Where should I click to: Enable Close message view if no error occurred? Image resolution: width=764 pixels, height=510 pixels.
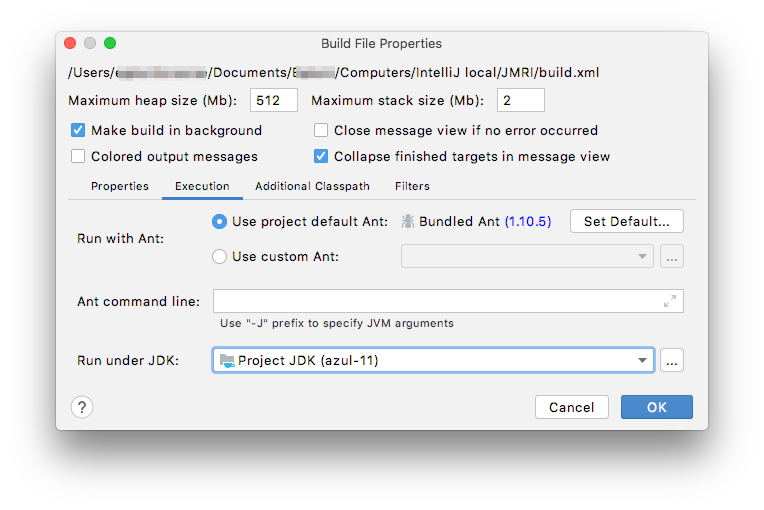coord(321,130)
